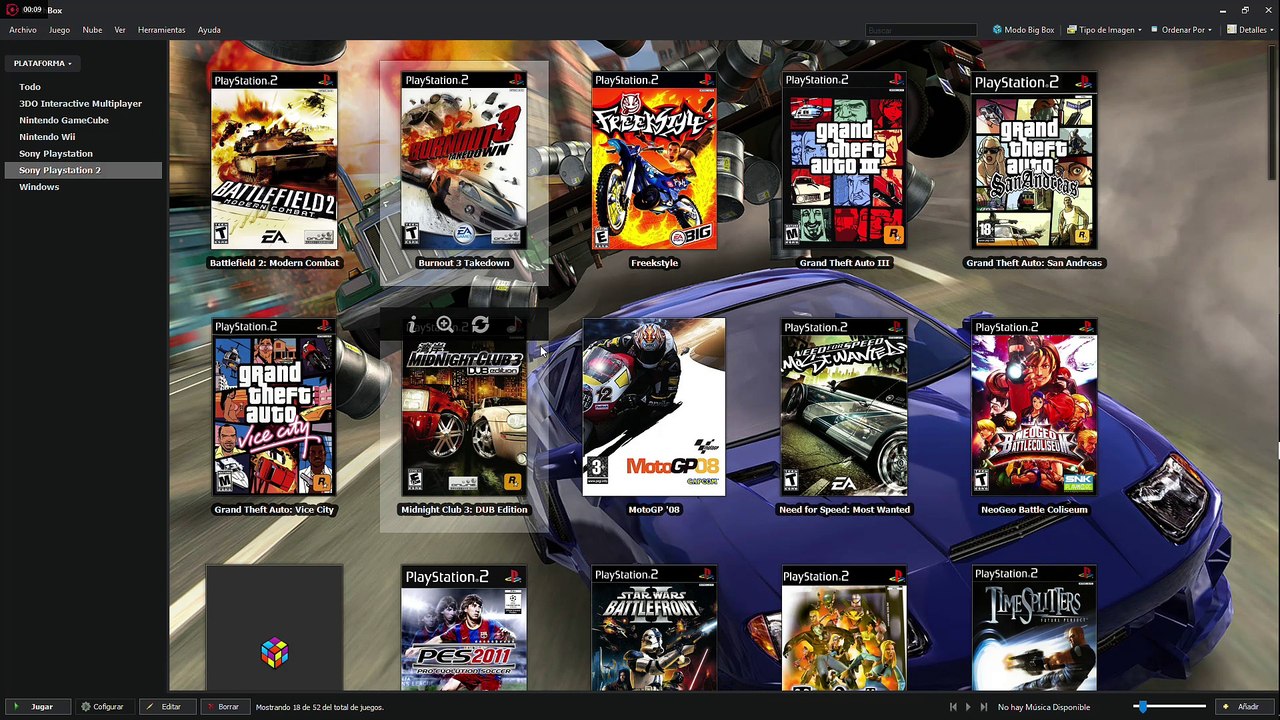Select Sony Playstation 2 platform

pyautogui.click(x=81, y=170)
